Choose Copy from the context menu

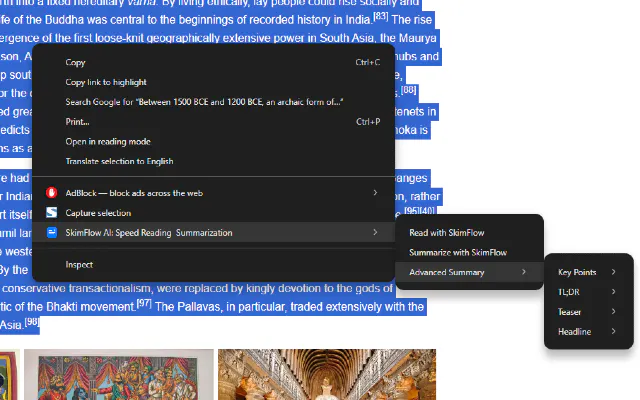coord(213,62)
